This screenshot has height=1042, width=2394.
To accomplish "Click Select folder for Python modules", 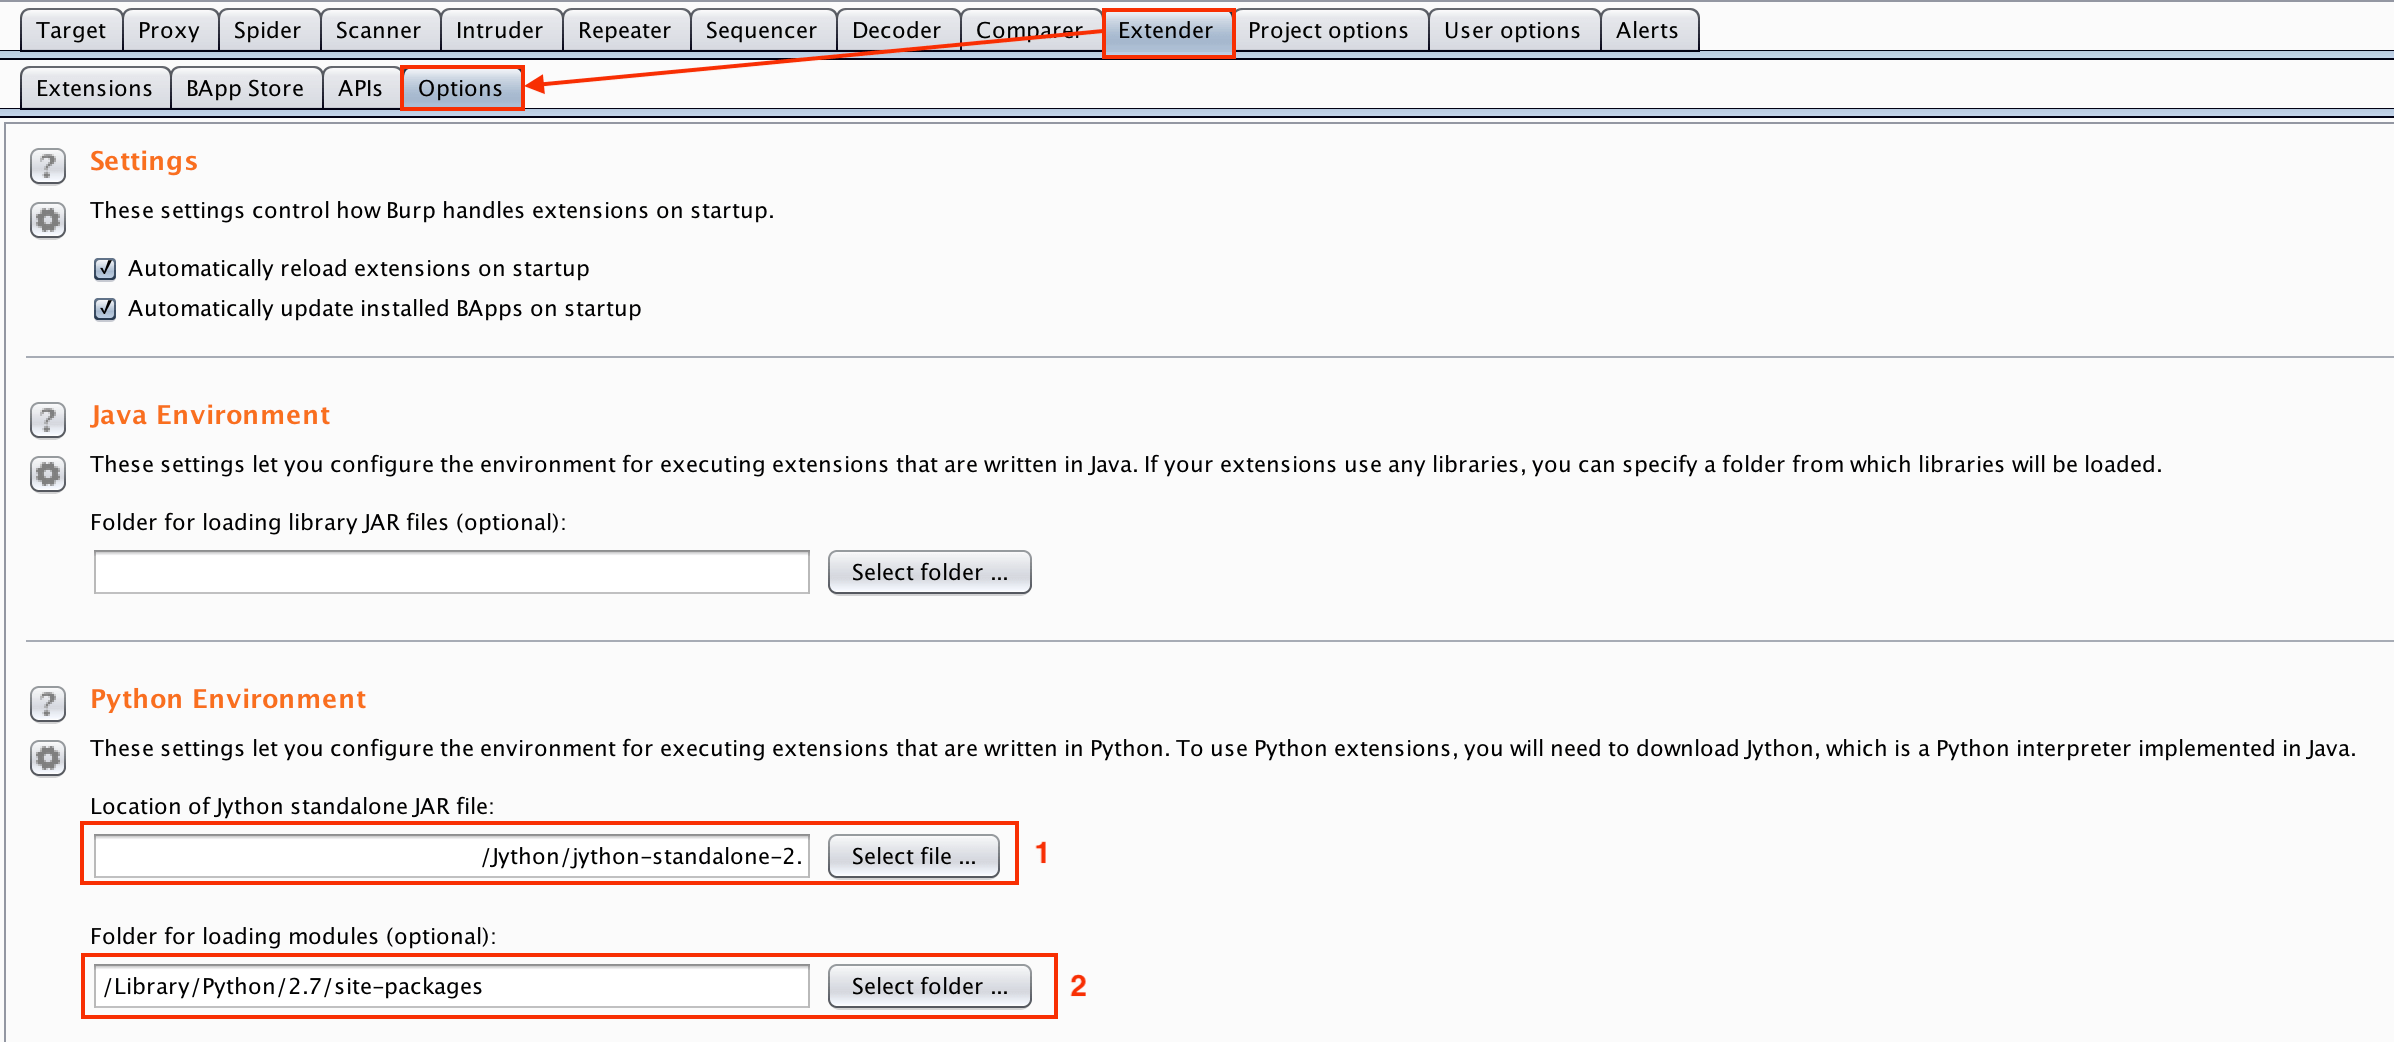I will 929,986.
